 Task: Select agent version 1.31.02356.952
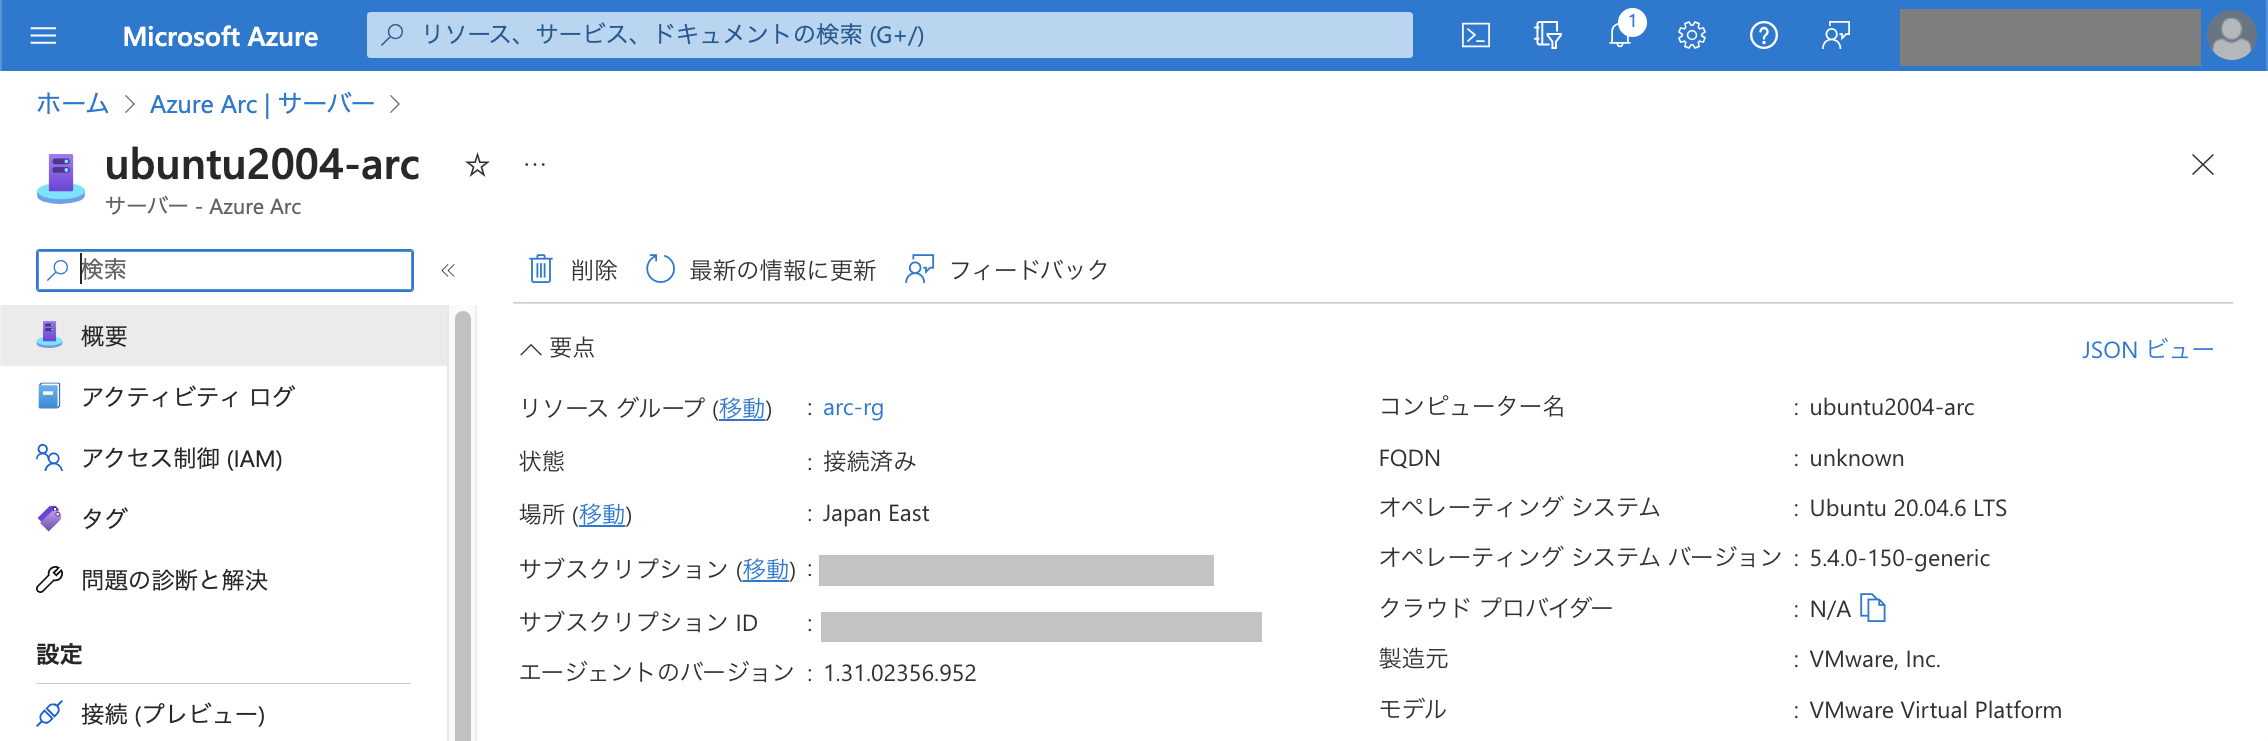(x=900, y=673)
